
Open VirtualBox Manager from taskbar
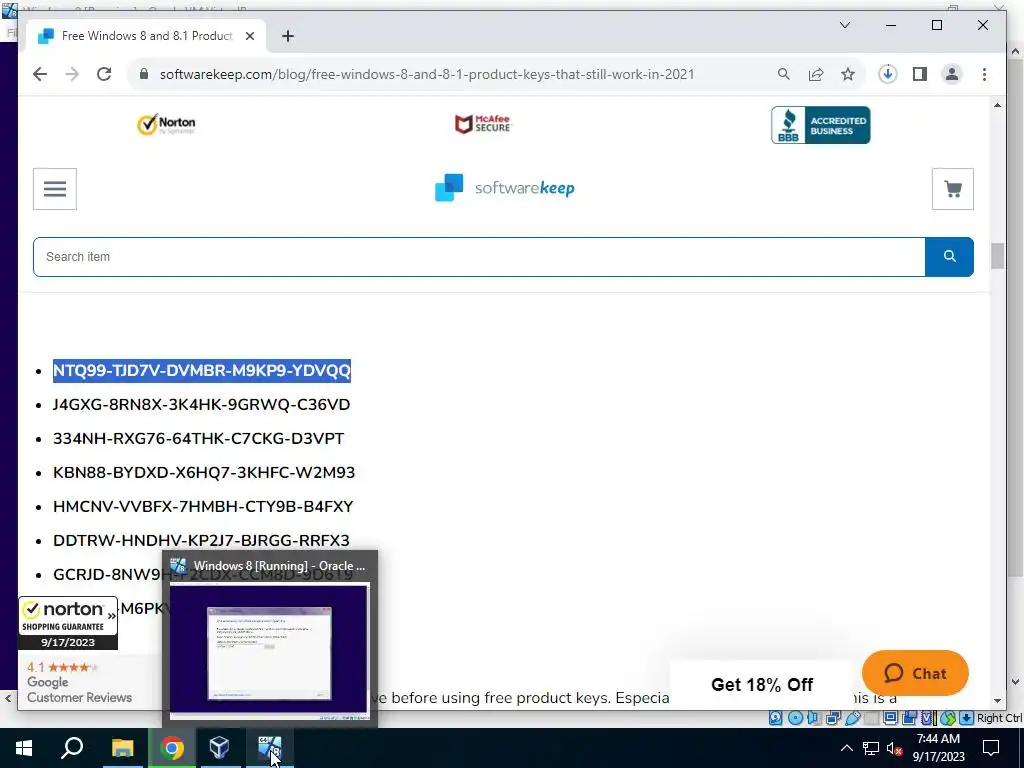coord(219,748)
